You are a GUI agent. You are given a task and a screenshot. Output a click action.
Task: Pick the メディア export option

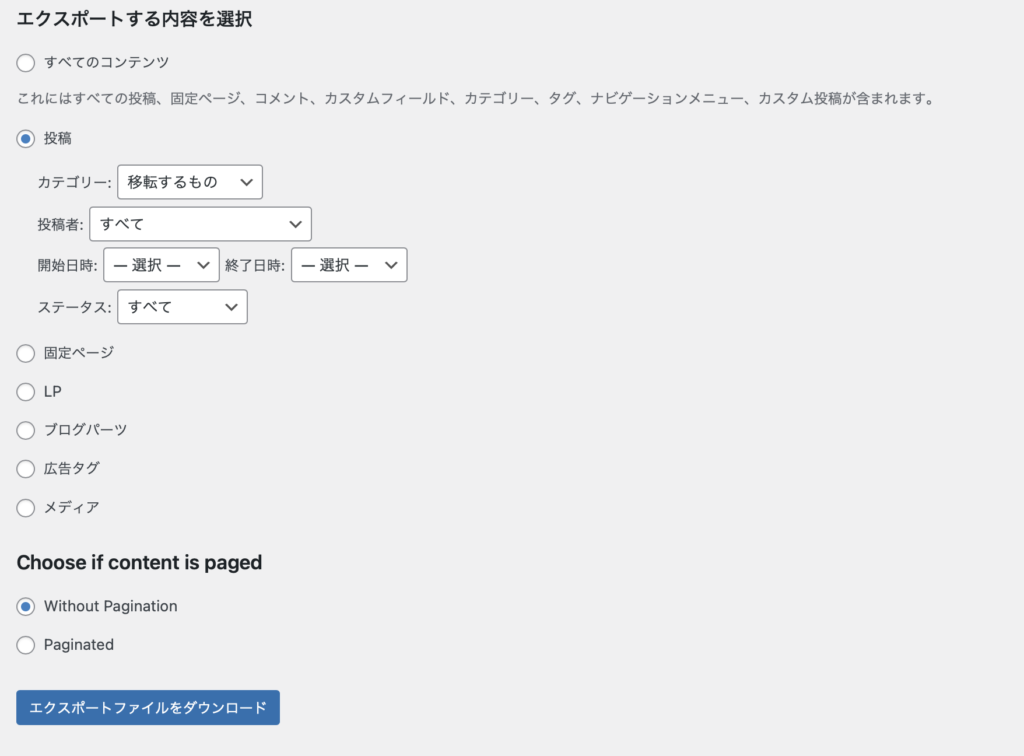click(26, 507)
